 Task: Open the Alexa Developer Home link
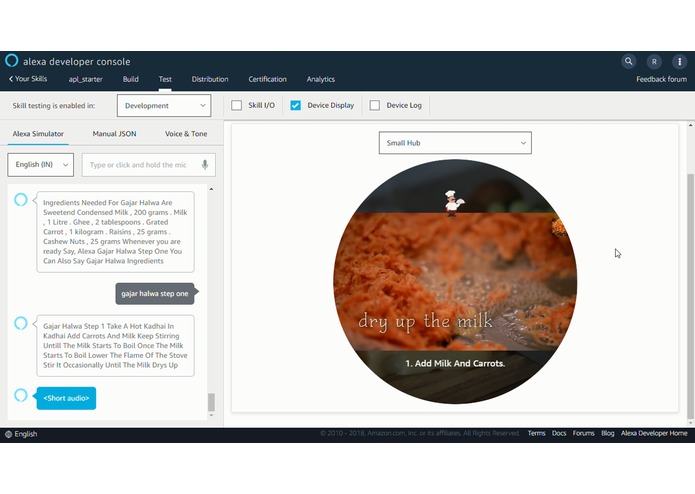654,433
